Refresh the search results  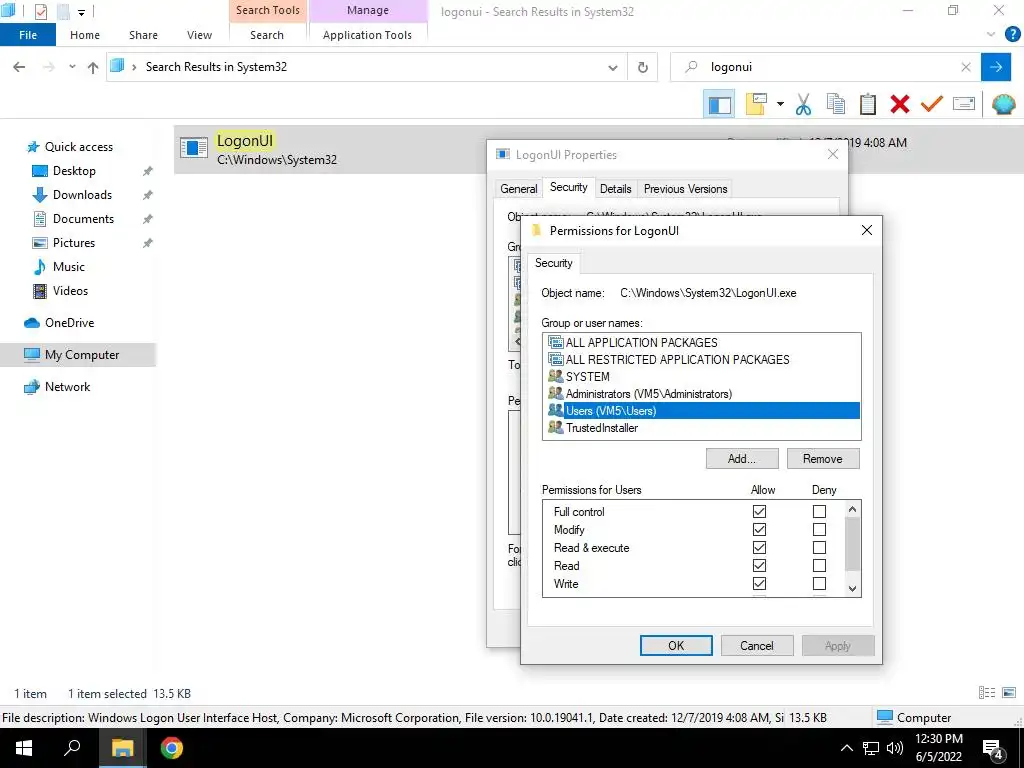click(x=643, y=67)
